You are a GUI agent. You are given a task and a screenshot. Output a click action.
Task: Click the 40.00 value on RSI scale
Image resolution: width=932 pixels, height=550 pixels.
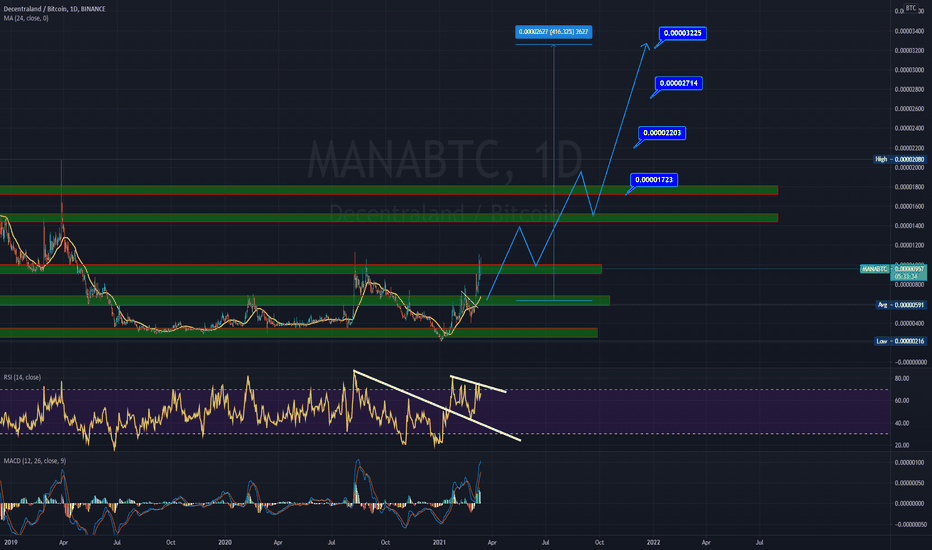(x=902, y=423)
